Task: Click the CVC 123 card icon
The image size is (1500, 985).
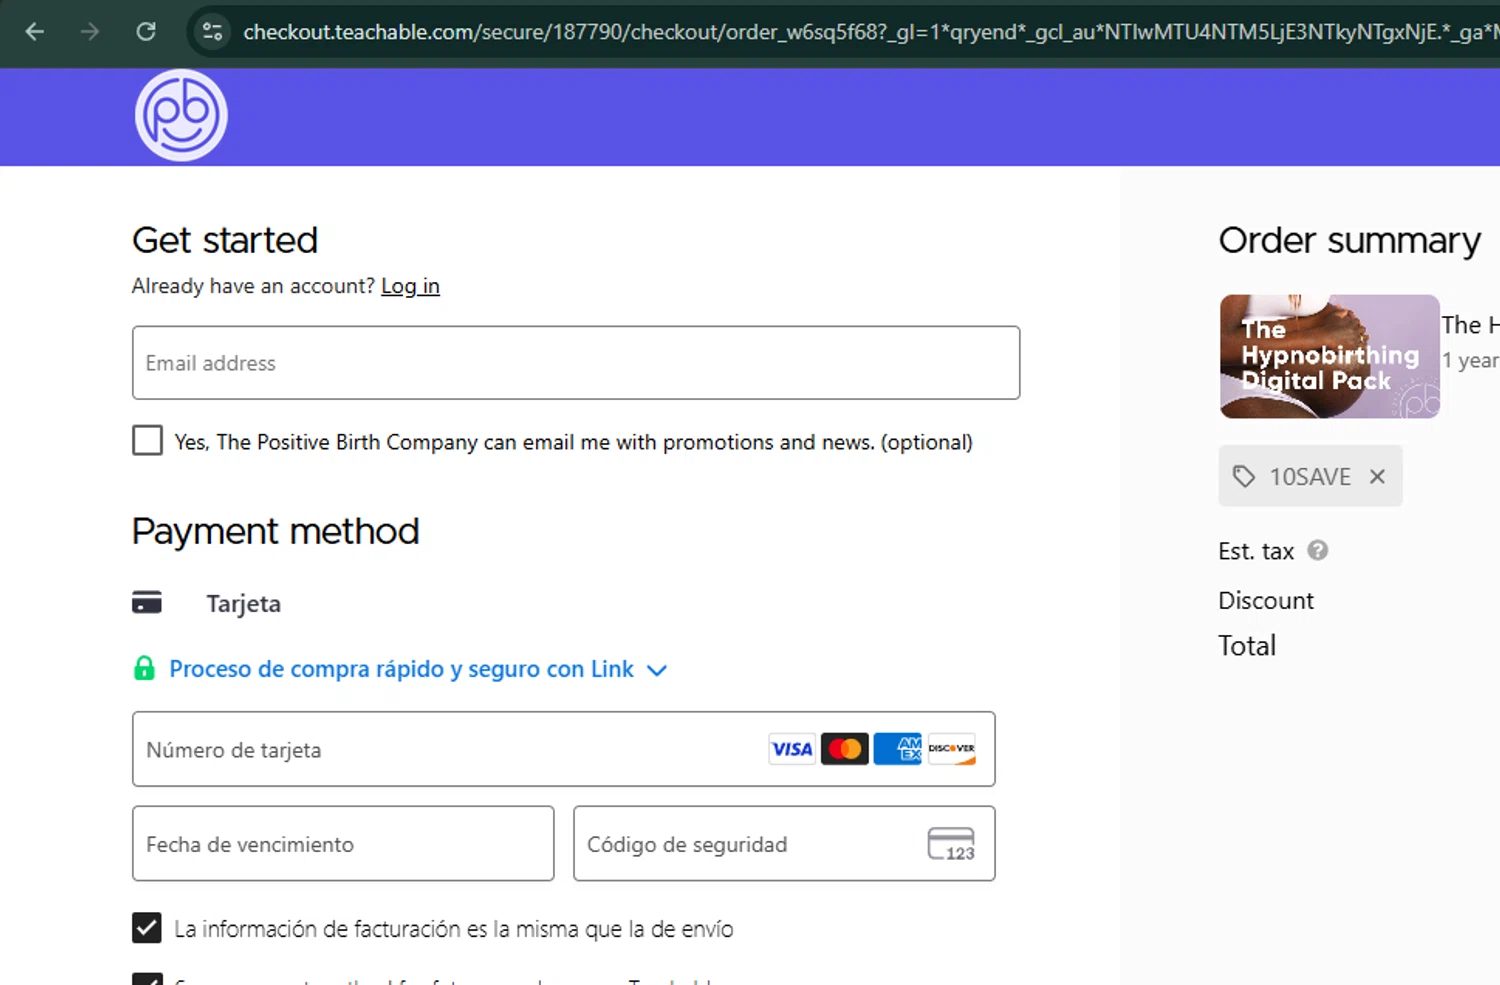Action: click(951, 844)
